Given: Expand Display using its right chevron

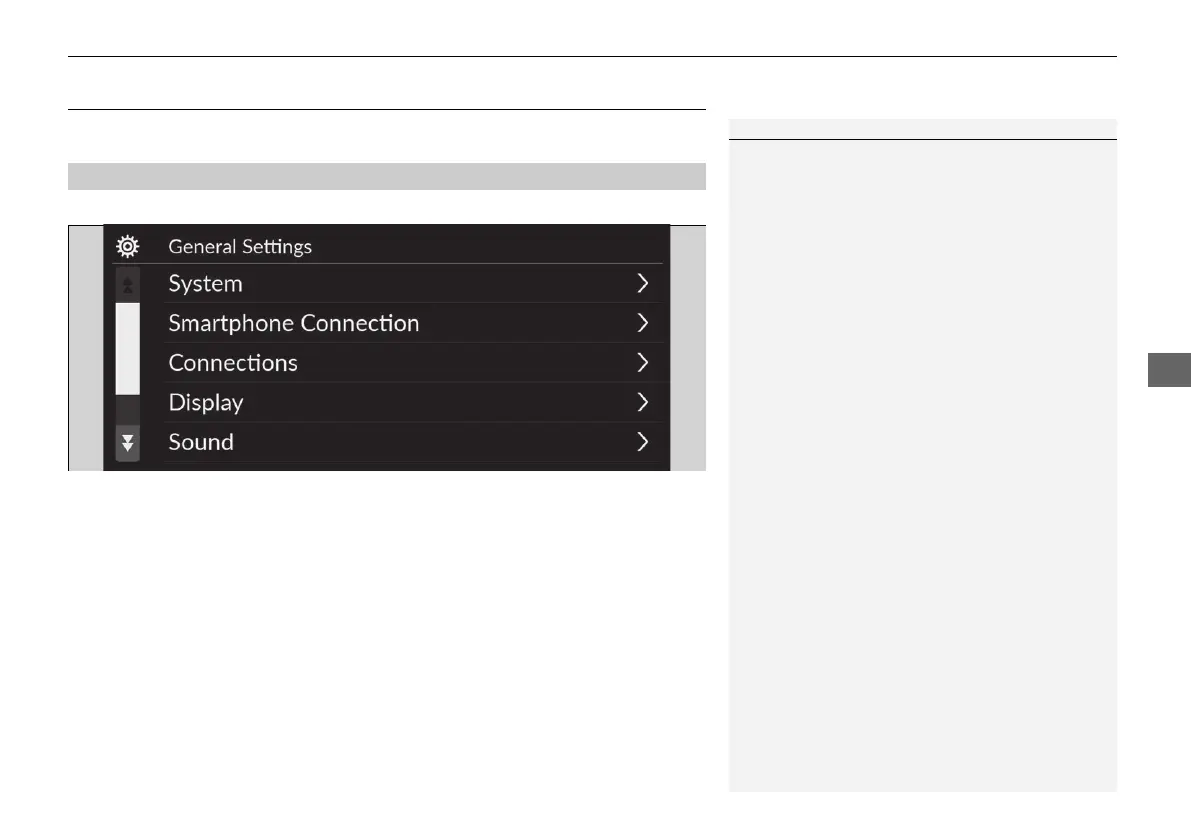Looking at the screenshot, I should [x=643, y=402].
